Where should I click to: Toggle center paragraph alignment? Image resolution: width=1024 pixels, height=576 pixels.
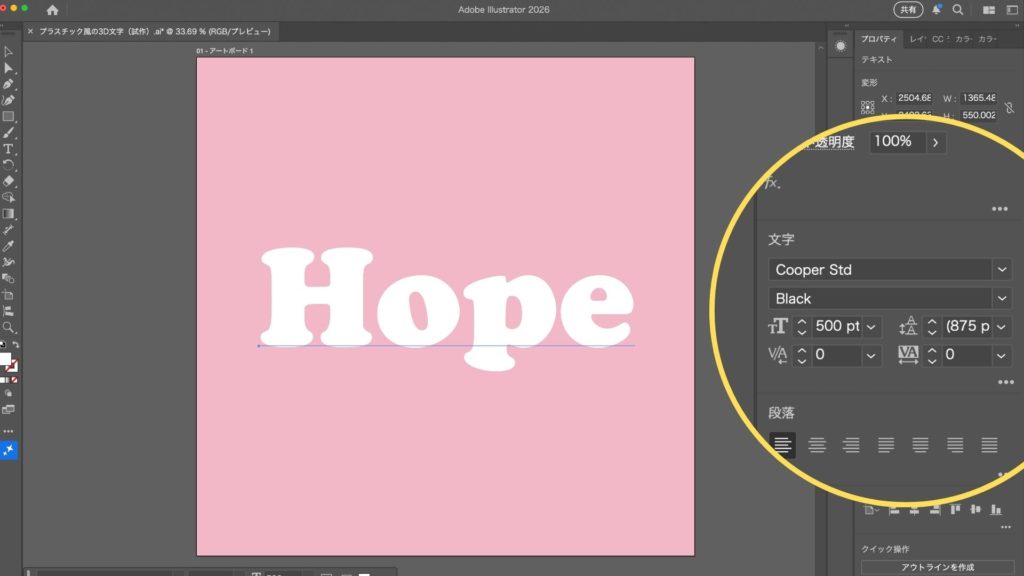(817, 445)
